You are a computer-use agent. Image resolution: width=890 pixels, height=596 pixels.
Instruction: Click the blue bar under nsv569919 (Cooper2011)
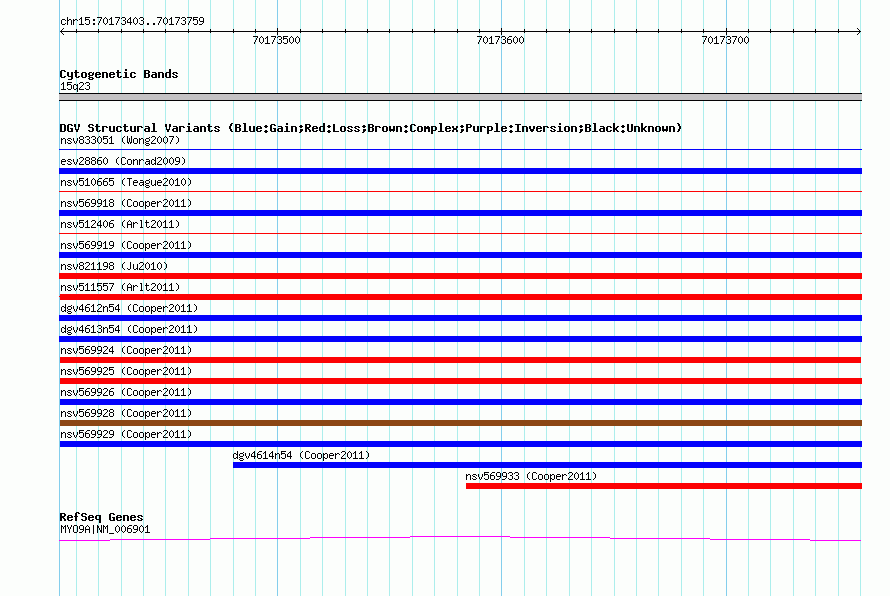click(460, 255)
